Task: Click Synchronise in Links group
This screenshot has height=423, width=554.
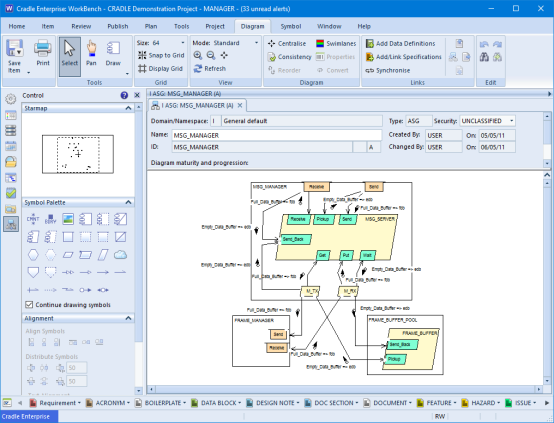Action: pos(388,70)
